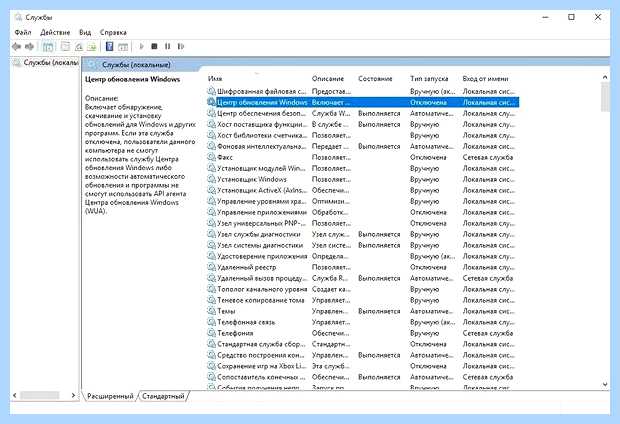The width and height of the screenshot is (620, 424).
Task: Click gear icon beside Тополог канального уровня
Action: click(212, 289)
